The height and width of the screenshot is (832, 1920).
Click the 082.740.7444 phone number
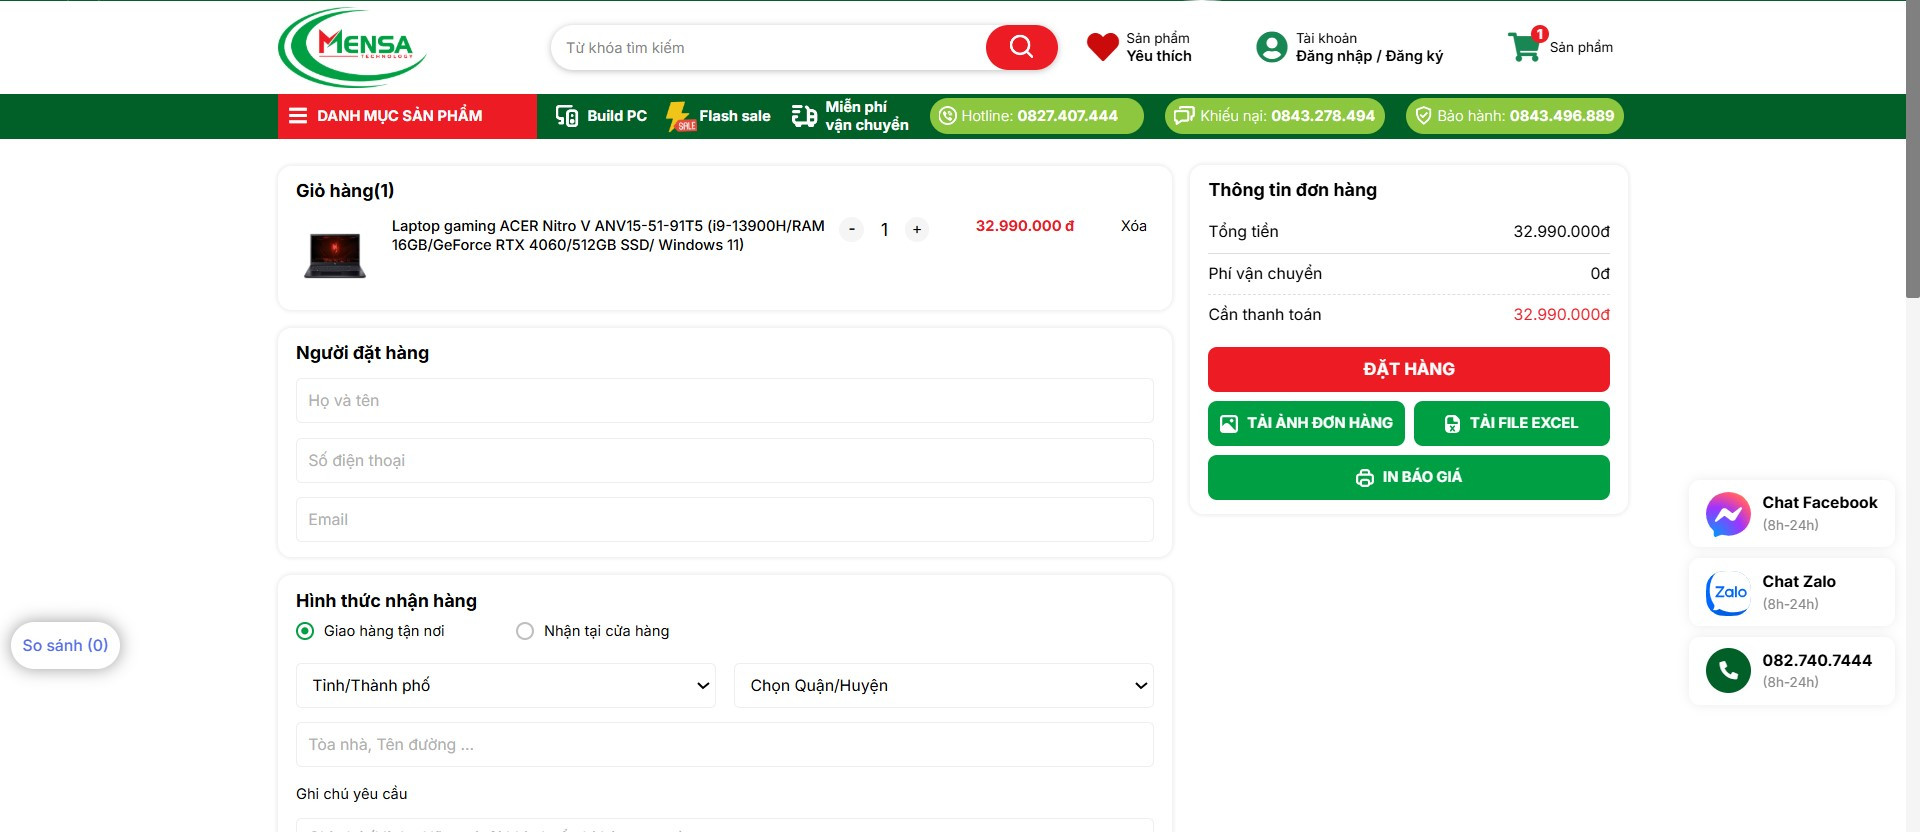click(x=1817, y=661)
